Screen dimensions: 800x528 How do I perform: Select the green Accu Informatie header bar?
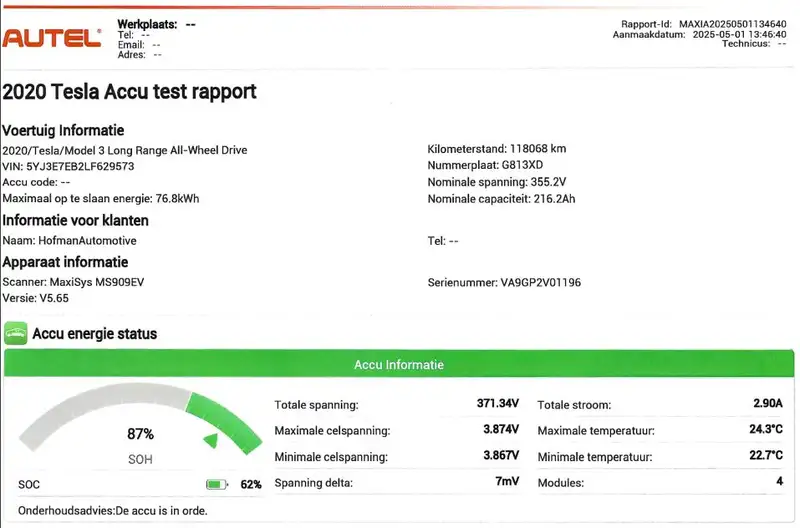[399, 365]
